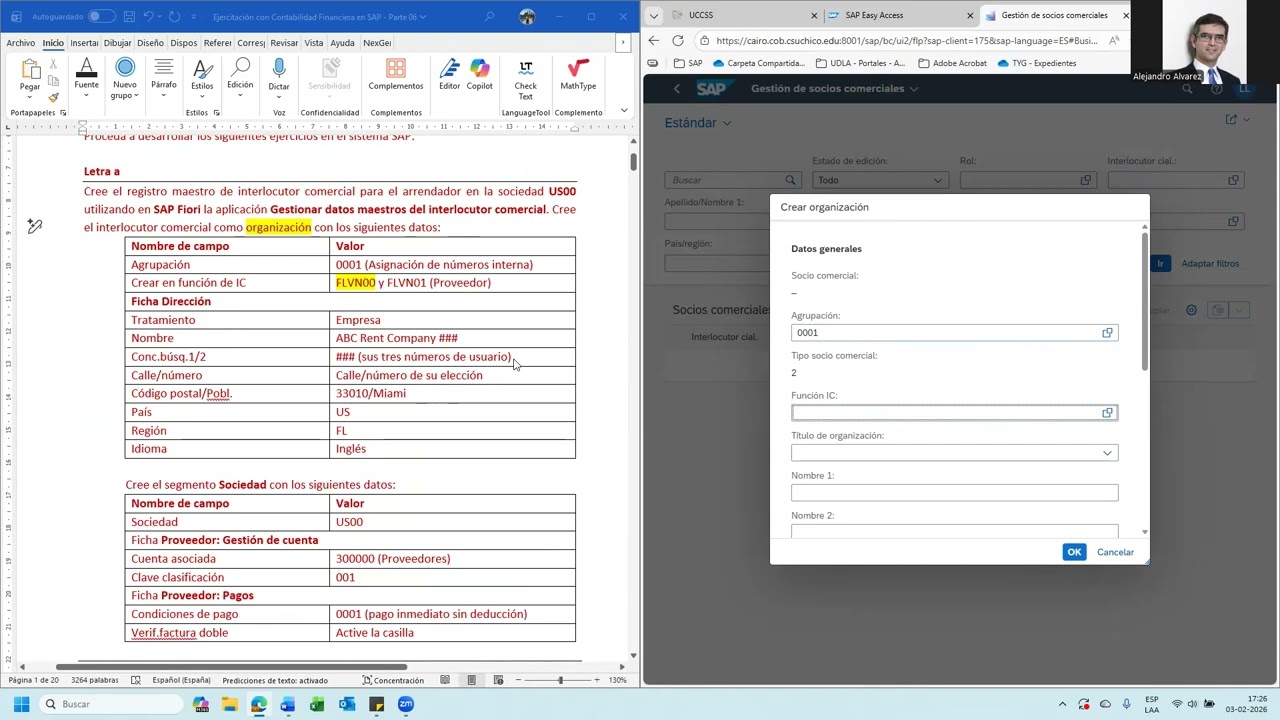This screenshot has width=1280, height=720.
Task: Click Cancelar in the Crear organización dialog
Action: pos(1115,552)
